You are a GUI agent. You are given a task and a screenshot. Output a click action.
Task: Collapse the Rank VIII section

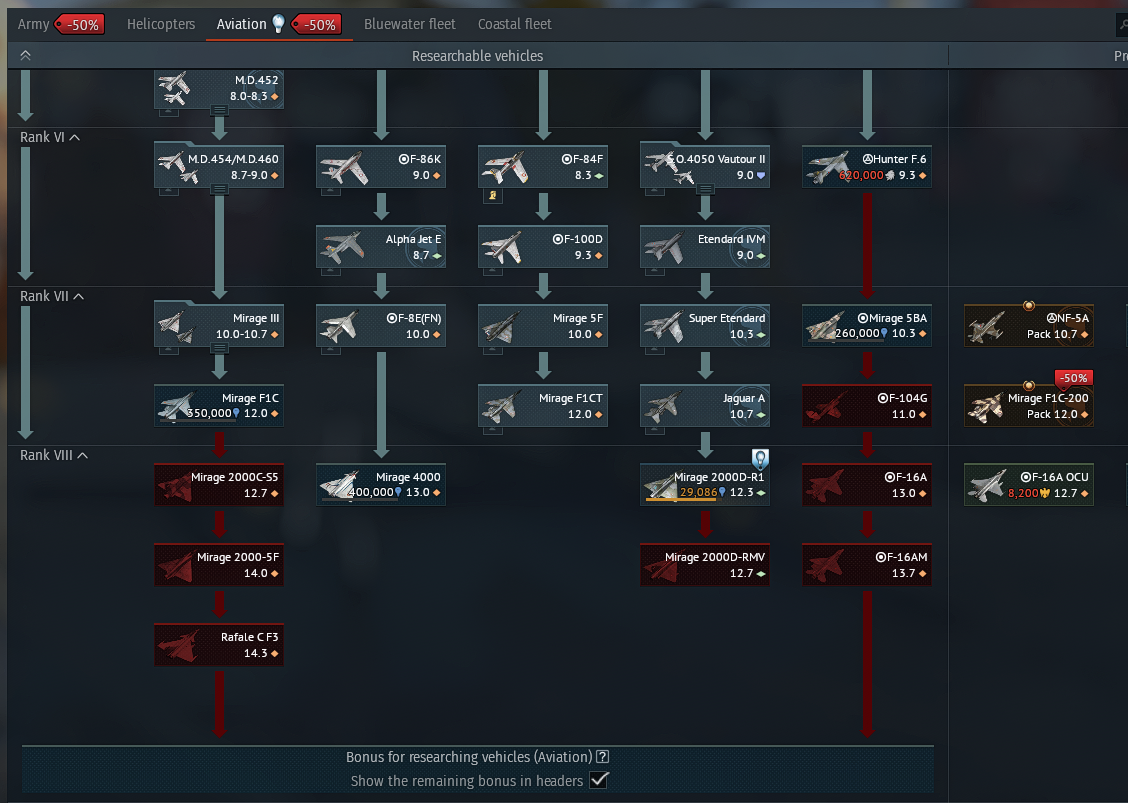(x=54, y=455)
